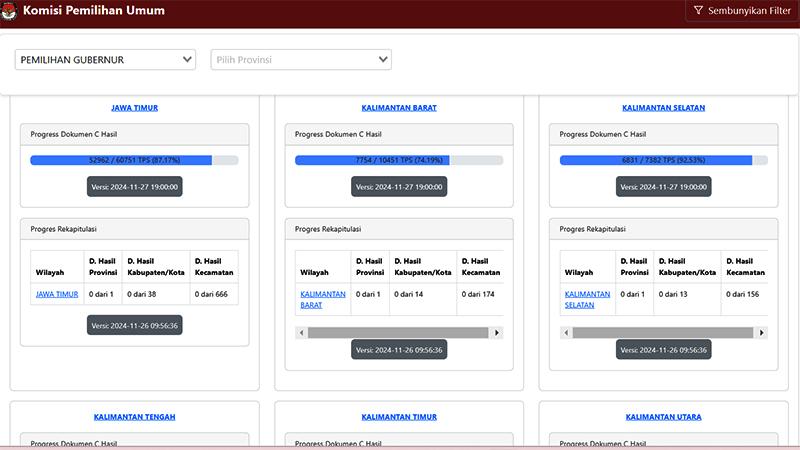Viewport: 800px width, 450px height.
Task: Go to the KALIMANTAN TIMUR card title
Action: click(x=399, y=417)
